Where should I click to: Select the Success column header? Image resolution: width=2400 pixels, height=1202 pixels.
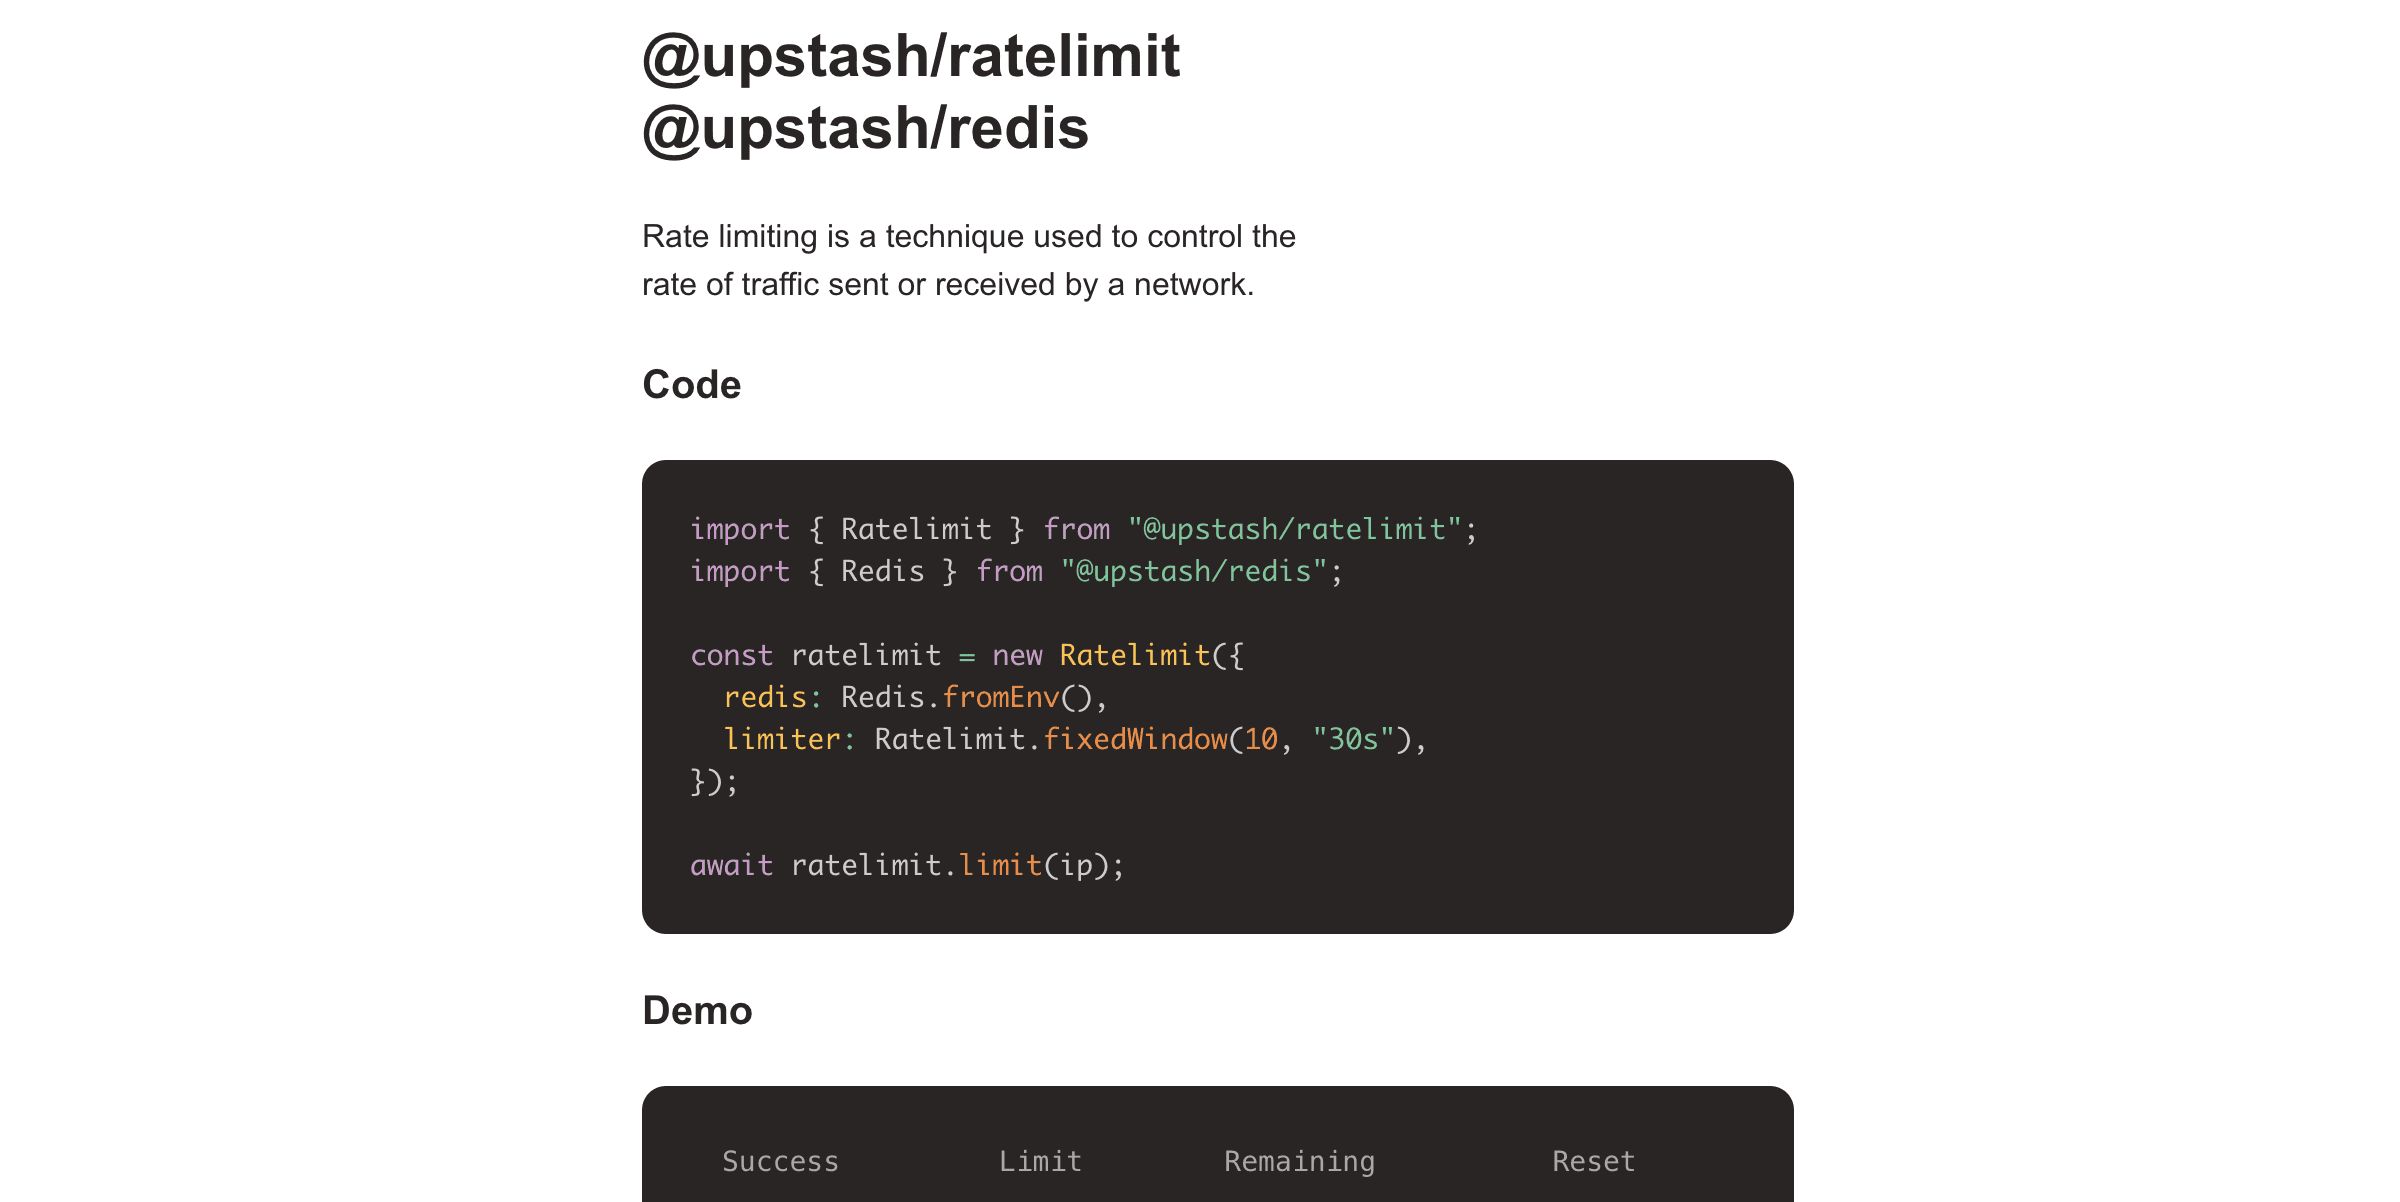pyautogui.click(x=780, y=1161)
